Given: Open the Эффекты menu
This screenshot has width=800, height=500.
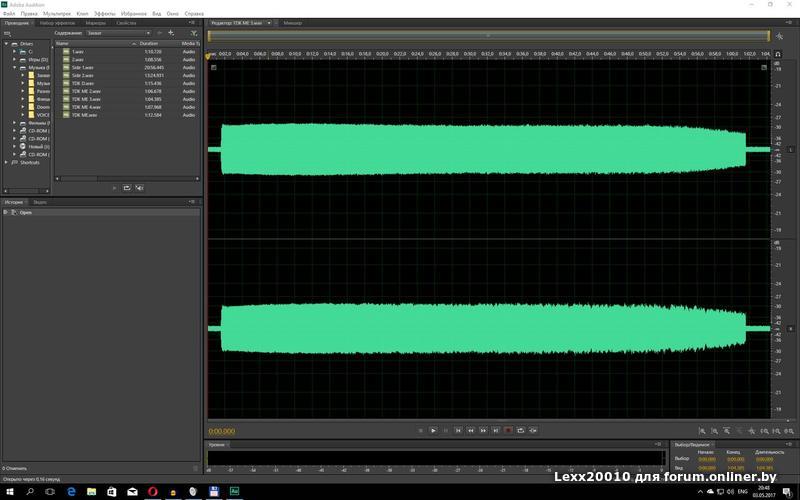Looking at the screenshot, I should pos(105,14).
